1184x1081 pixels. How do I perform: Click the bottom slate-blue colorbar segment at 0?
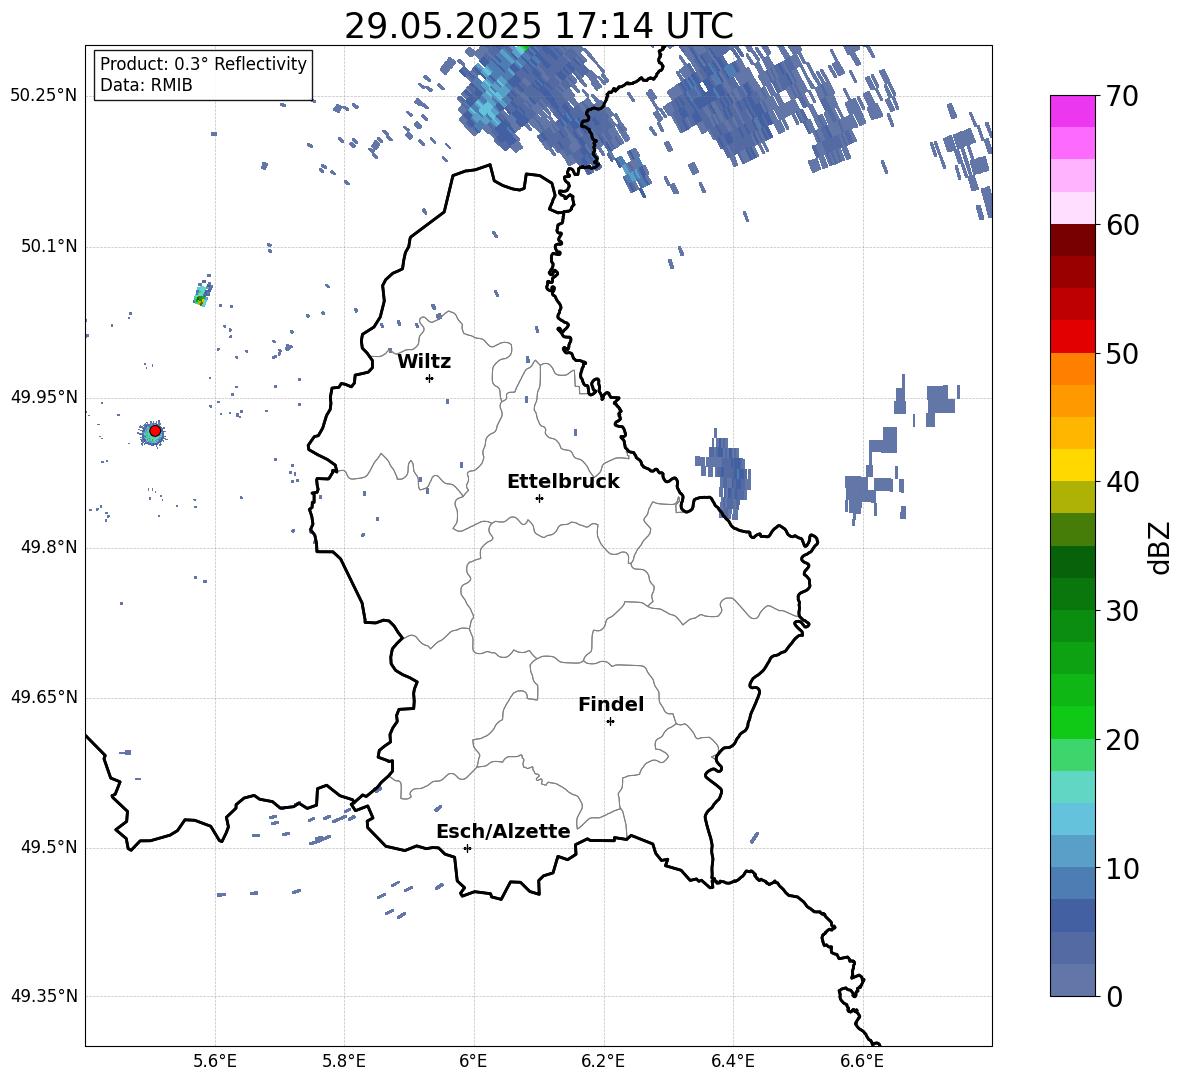tap(1072, 980)
